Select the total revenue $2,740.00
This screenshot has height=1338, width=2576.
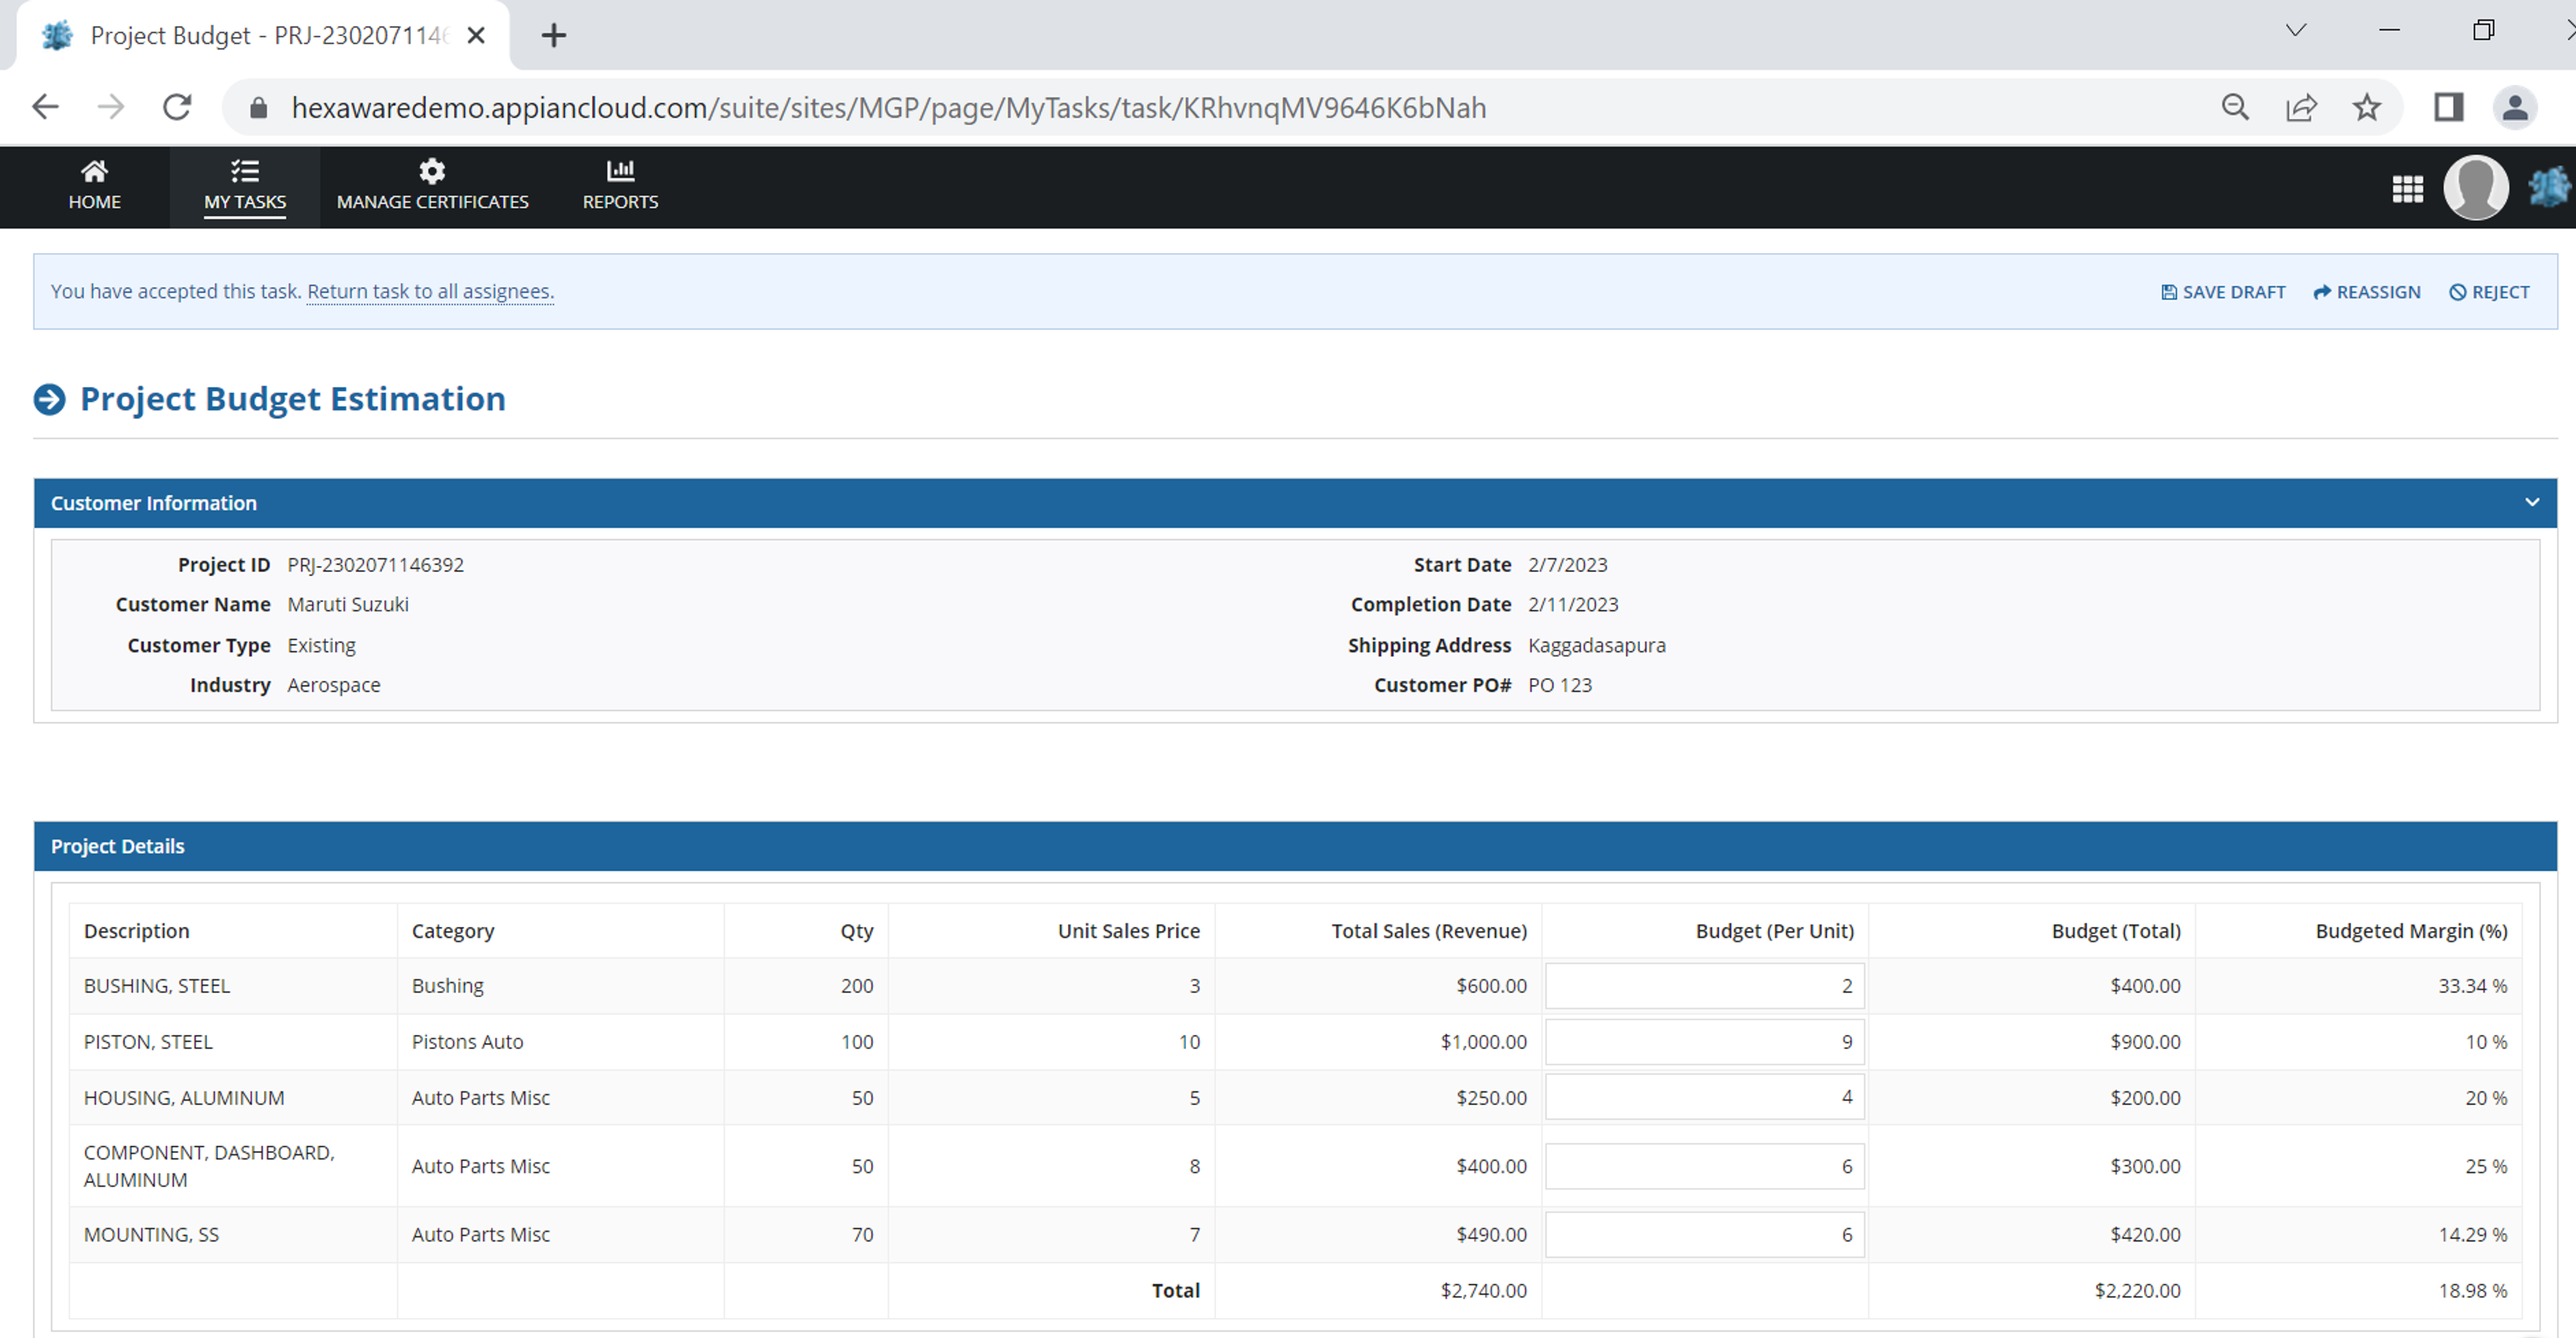1483,1290
